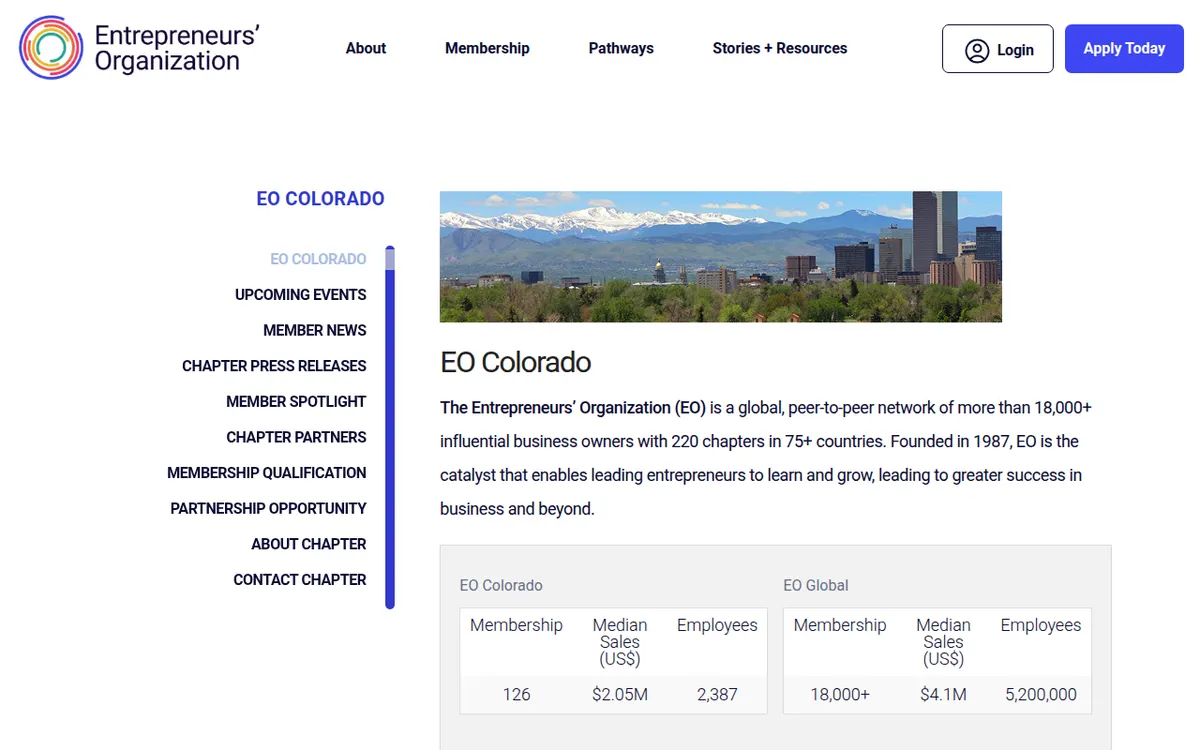Click the Login button text
Viewport: 1200px width, 750px height.
point(1015,50)
